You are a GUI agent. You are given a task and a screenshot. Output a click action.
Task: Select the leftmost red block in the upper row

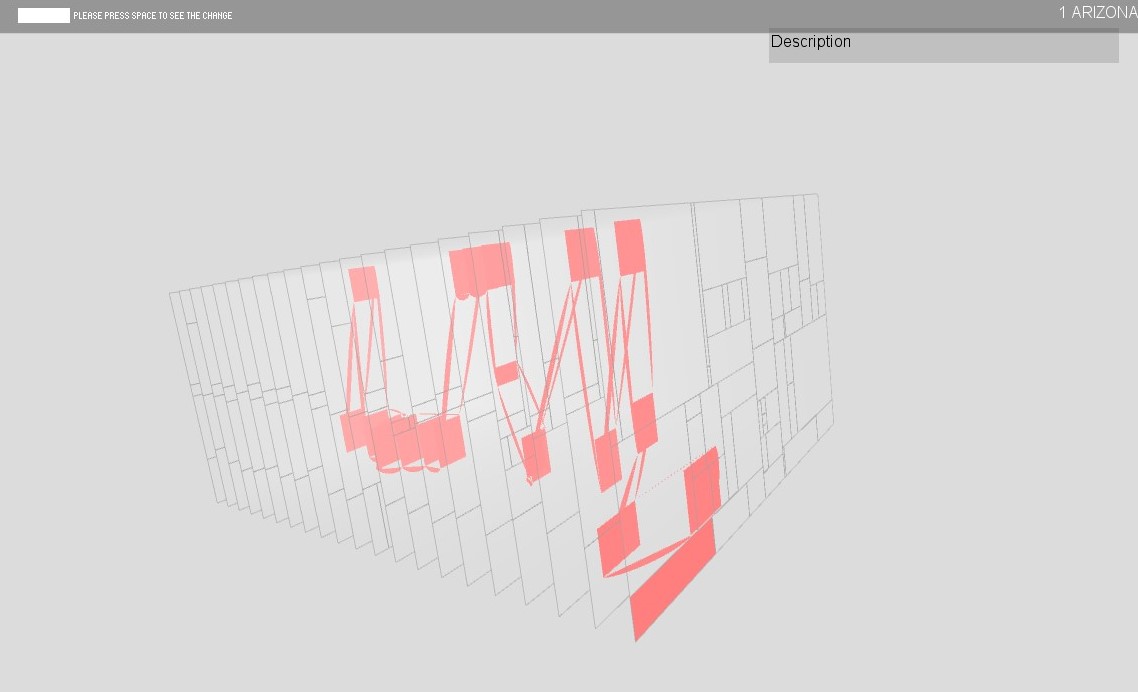pos(363,283)
